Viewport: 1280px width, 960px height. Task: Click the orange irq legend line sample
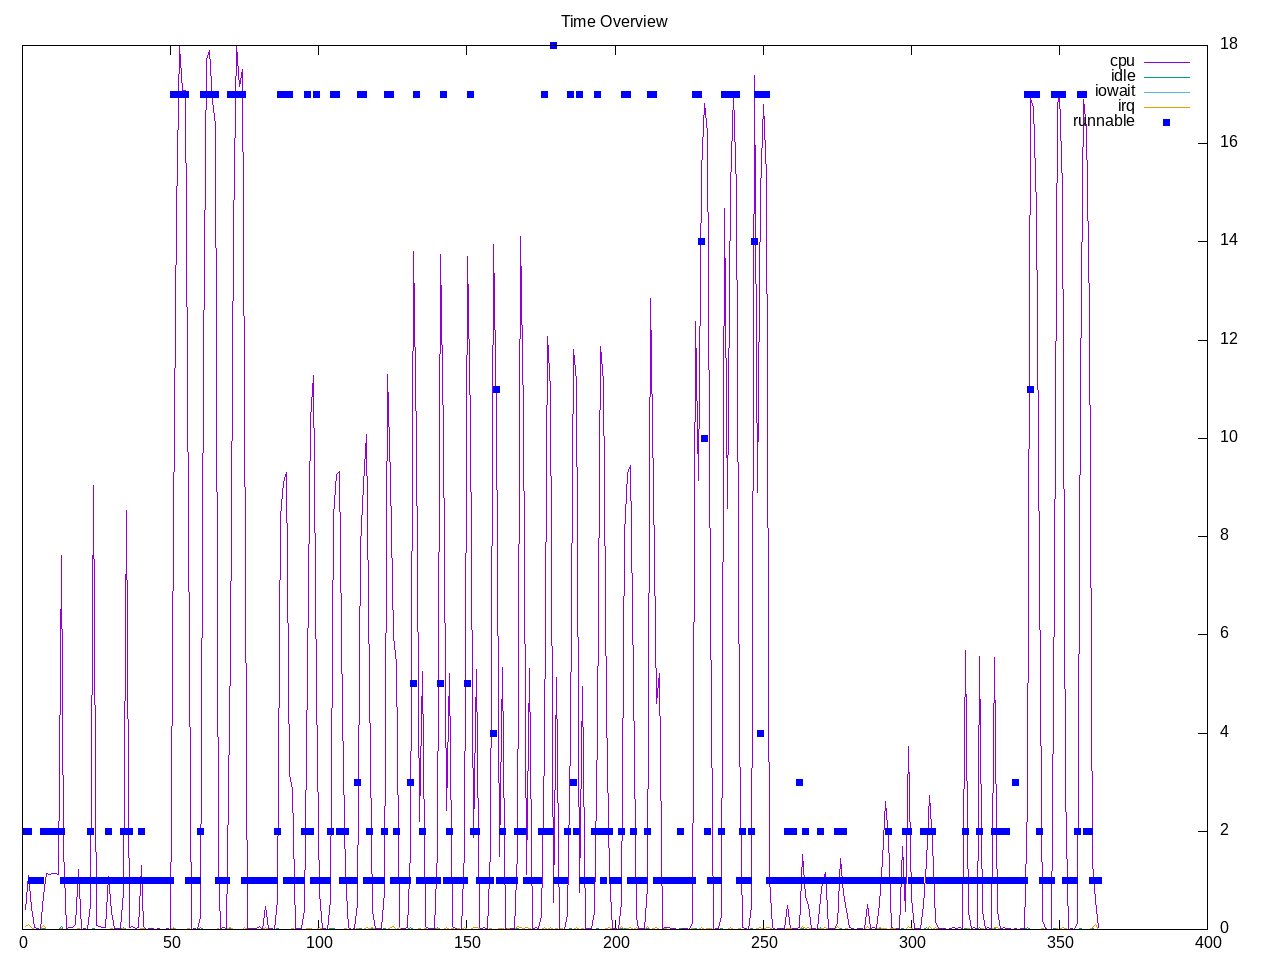click(x=1166, y=107)
